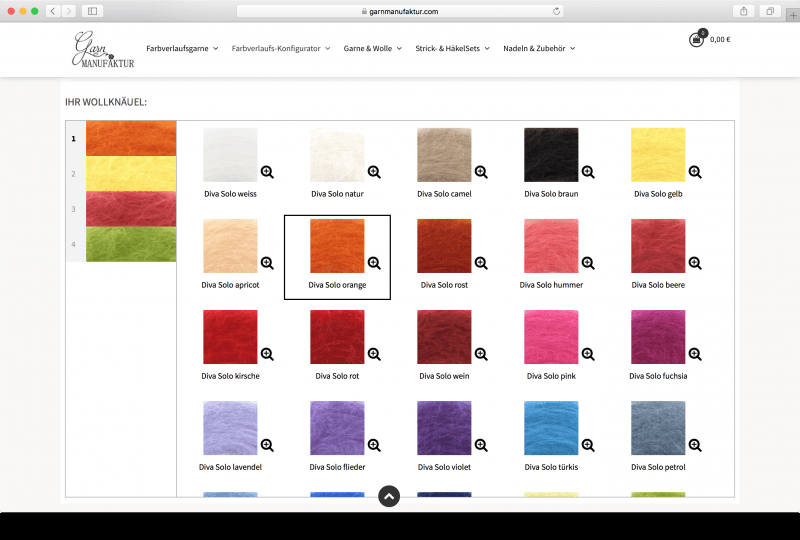Zoom into Diva Solo beere swatch
This screenshot has width=800, height=540.
click(695, 263)
